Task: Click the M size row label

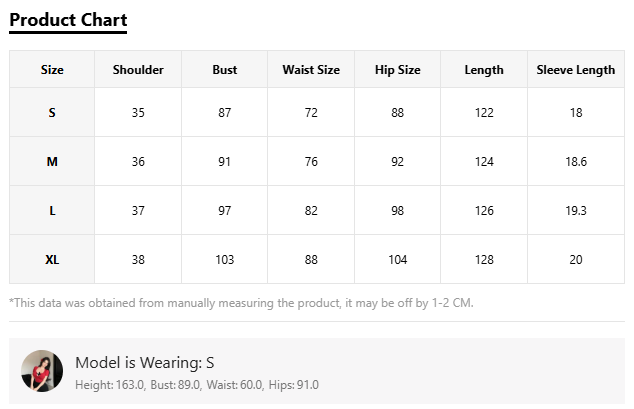Action: click(x=52, y=162)
